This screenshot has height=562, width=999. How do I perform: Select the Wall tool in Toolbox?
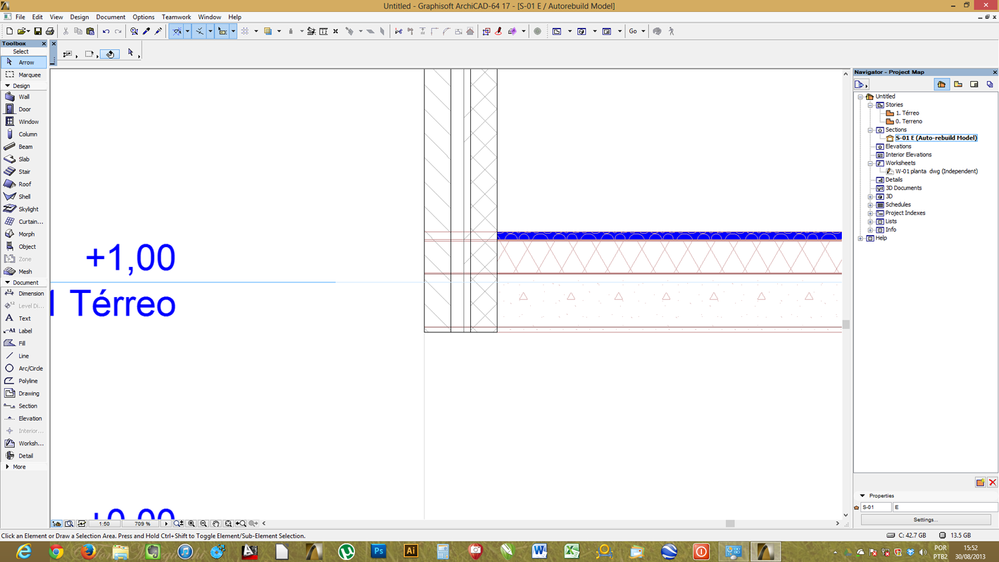click(x=23, y=97)
